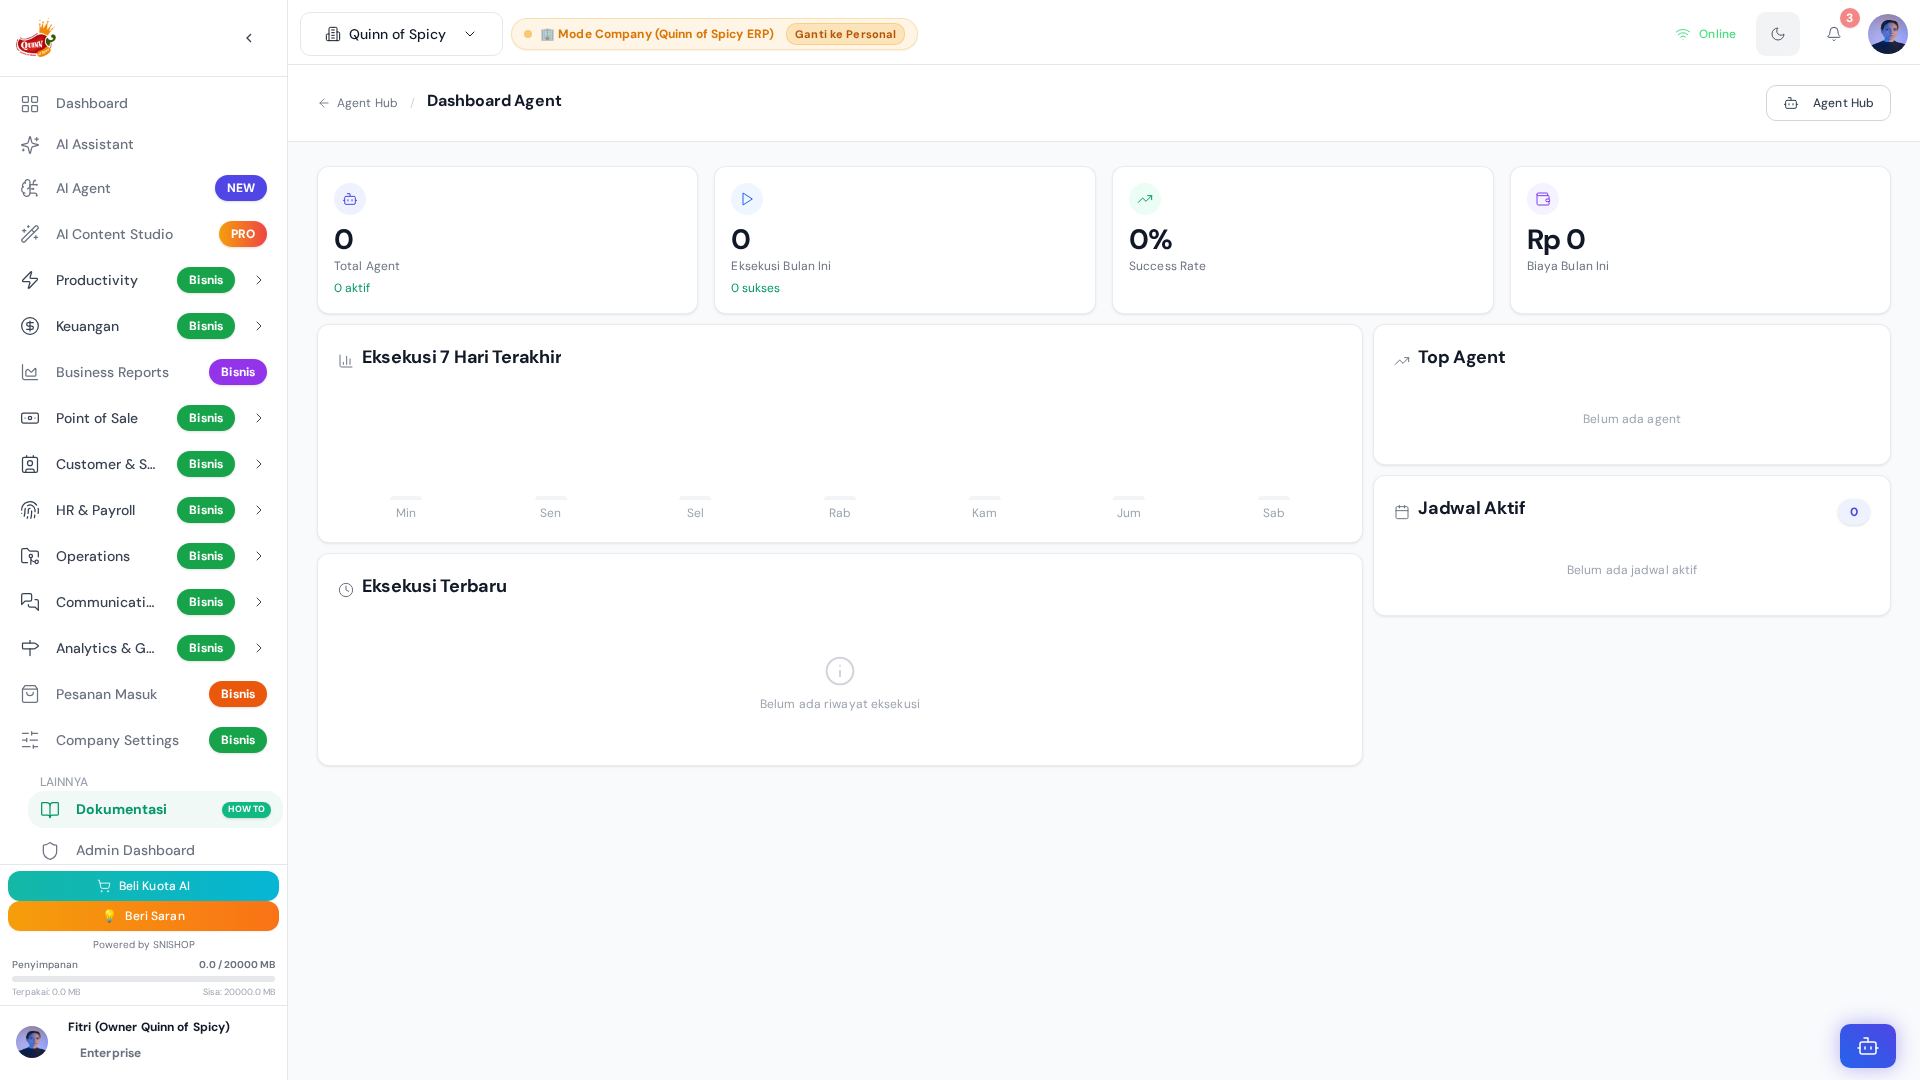Viewport: 1920px width, 1080px height.
Task: Click the Eksekusi Terbaru clock icon
Action: click(x=346, y=590)
